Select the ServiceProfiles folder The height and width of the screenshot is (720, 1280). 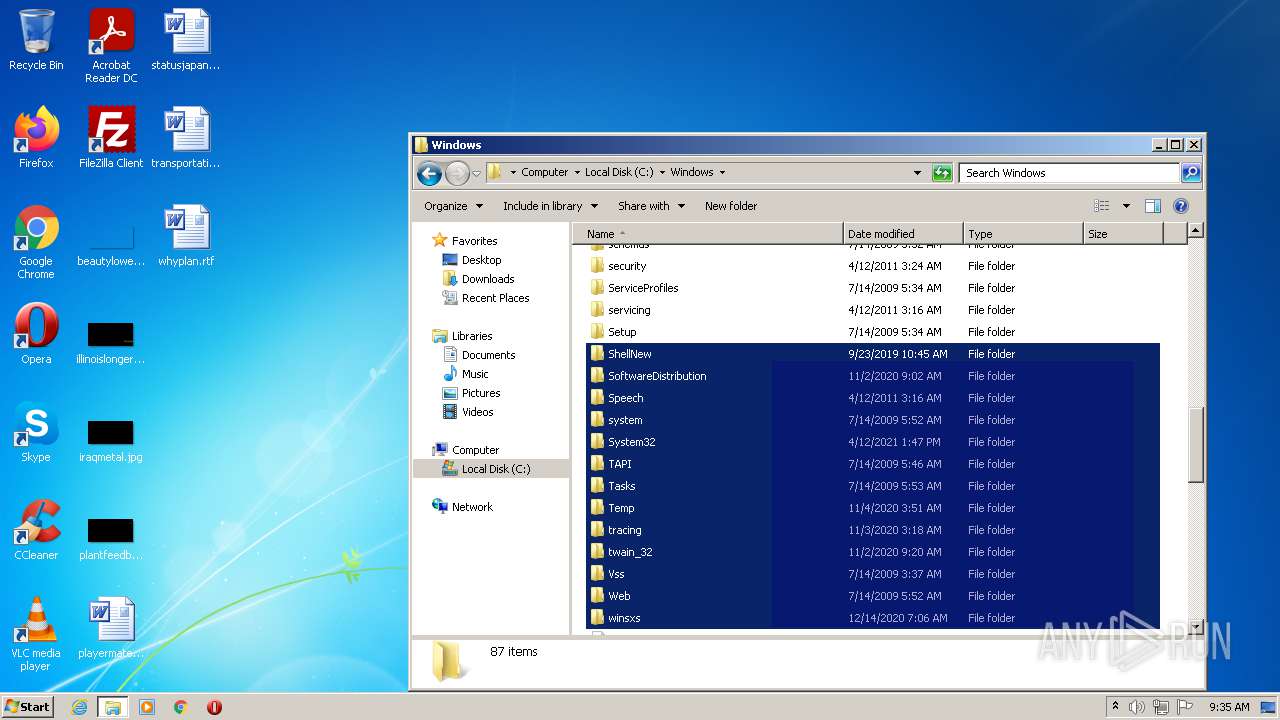[x=872, y=288]
